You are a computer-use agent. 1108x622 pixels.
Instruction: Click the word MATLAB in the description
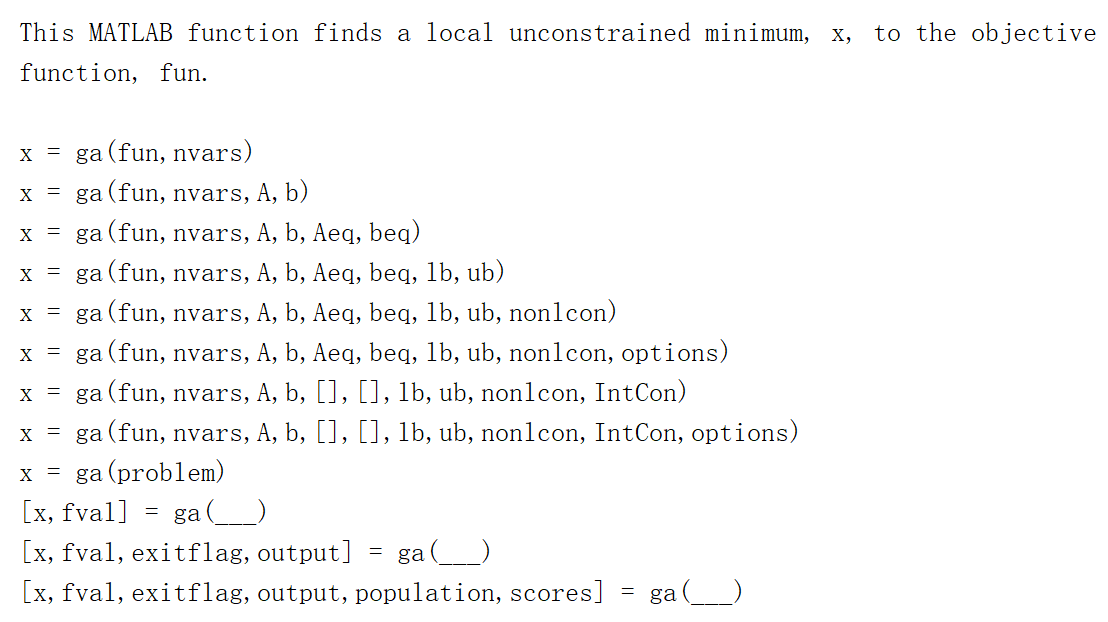(x=131, y=33)
